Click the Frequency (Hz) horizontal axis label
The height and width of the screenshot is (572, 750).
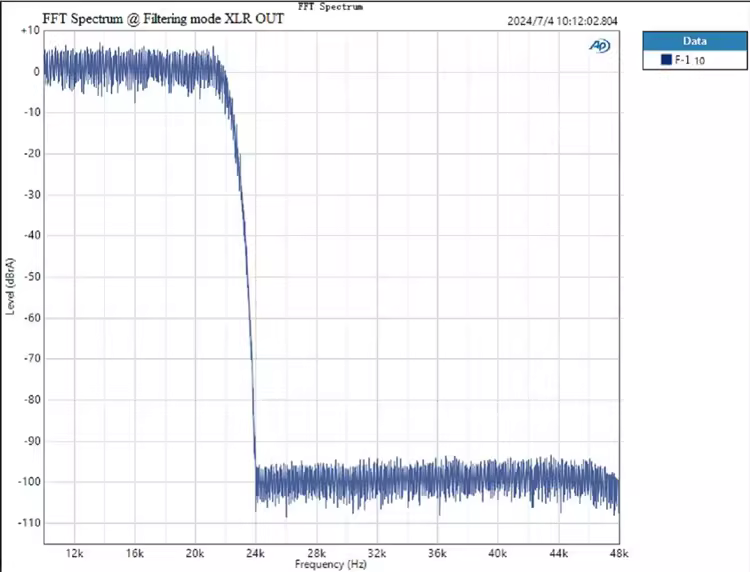(331, 564)
